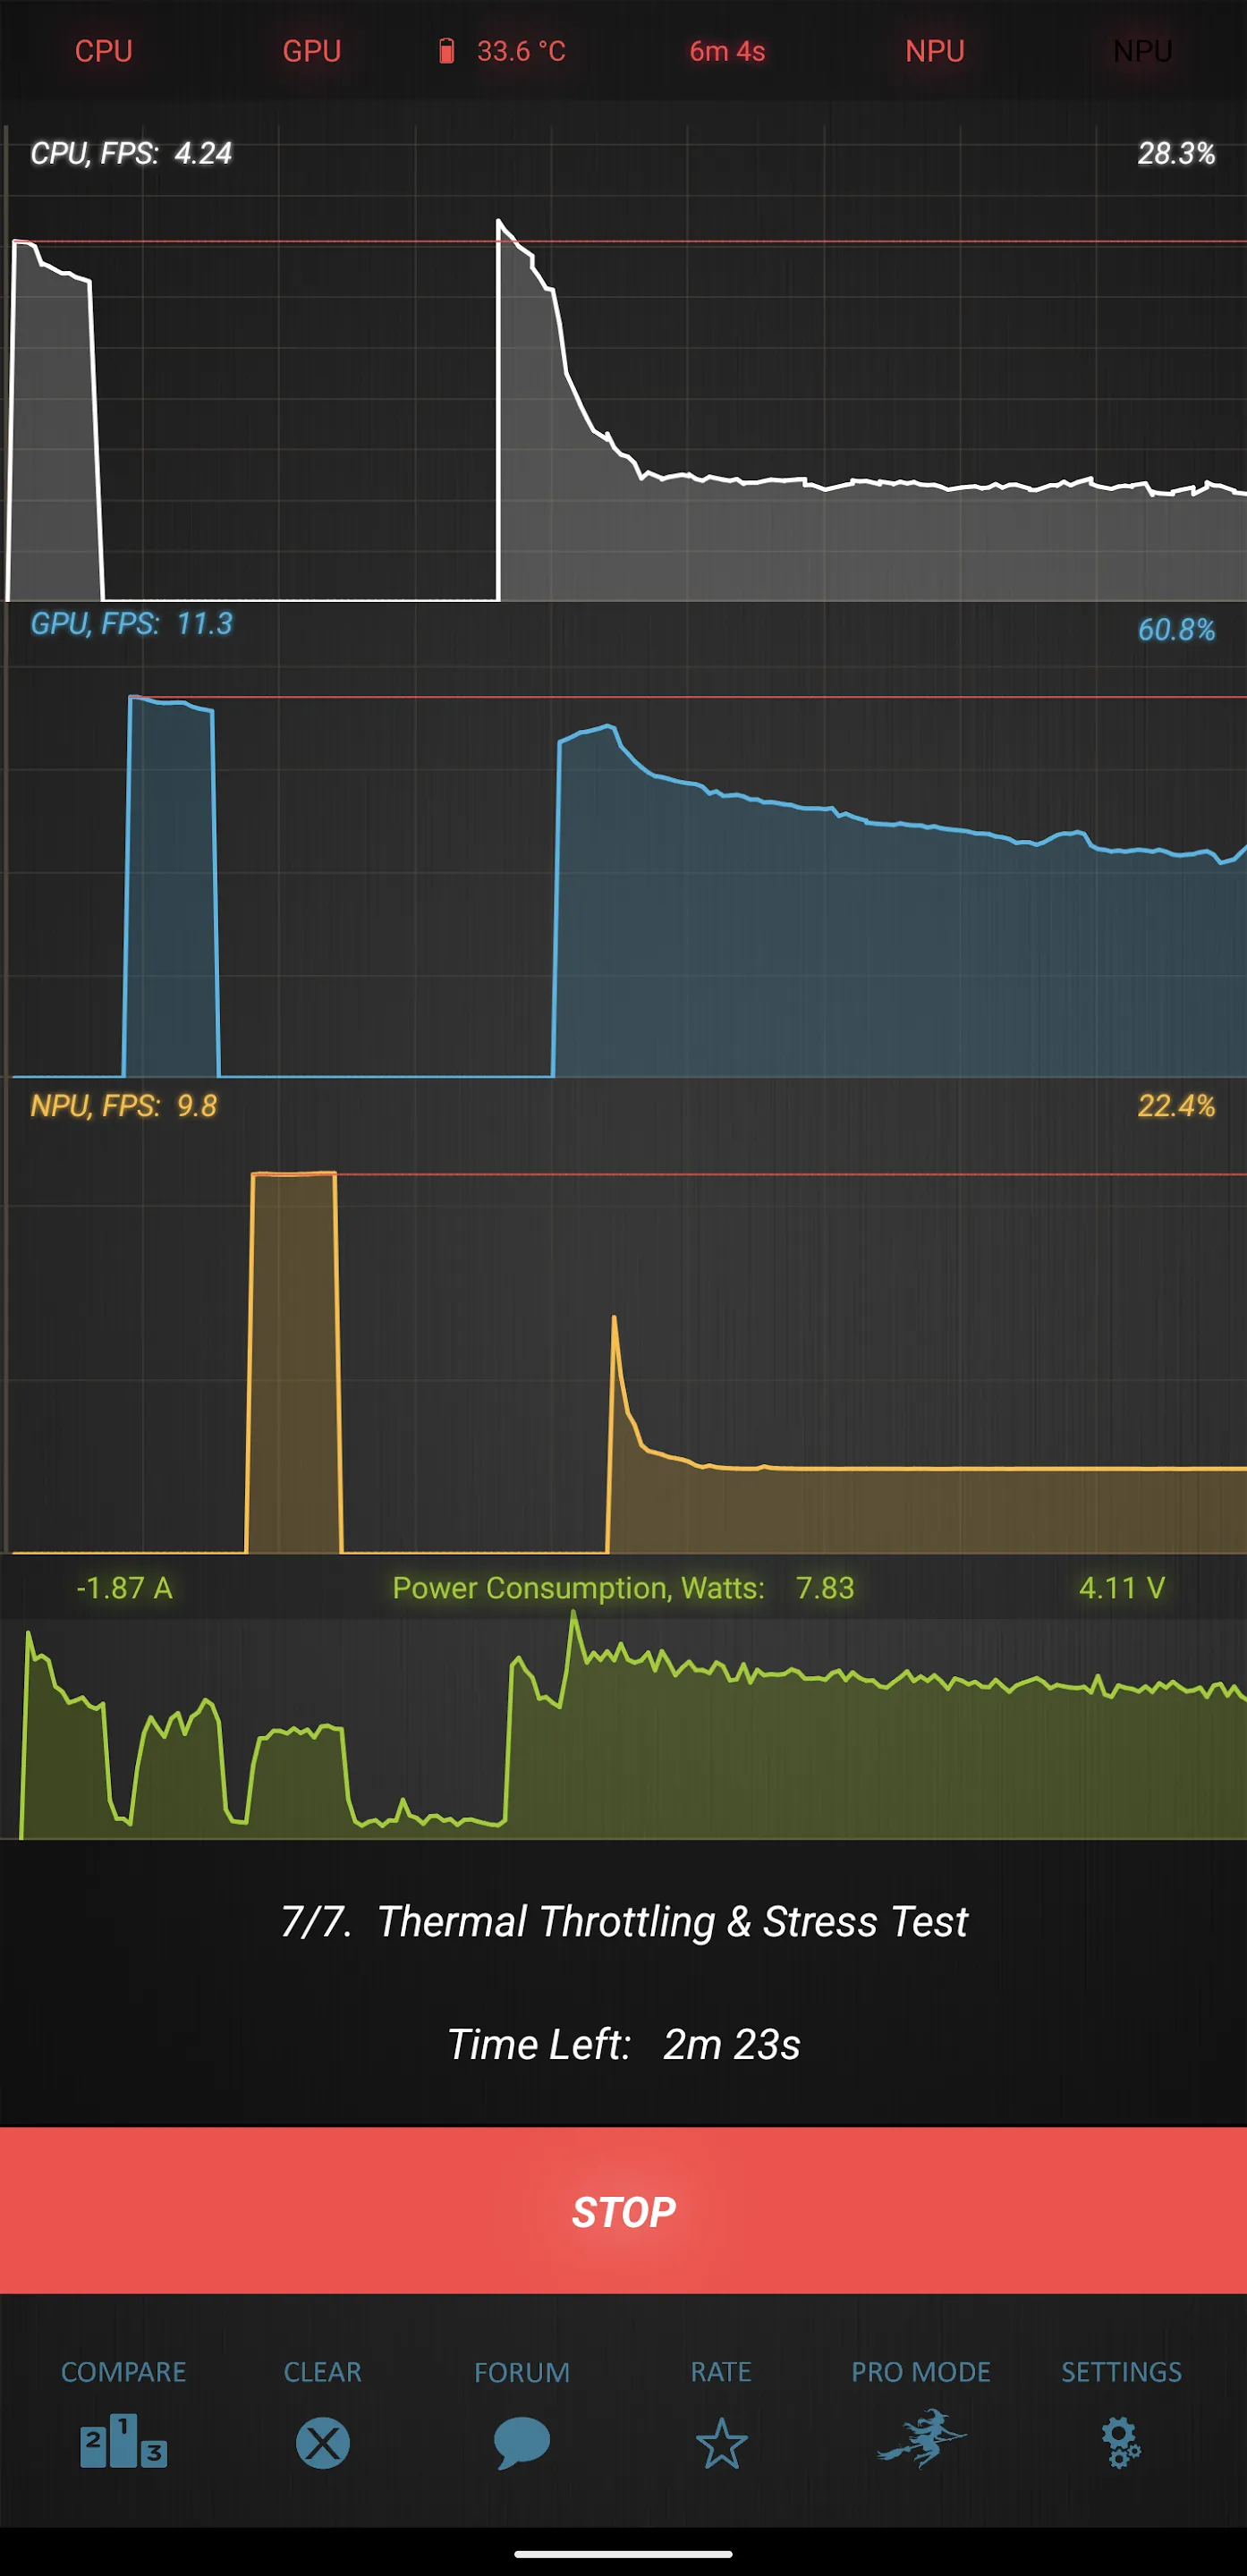
Task: Select the PRO MODE label
Action: (921, 2371)
